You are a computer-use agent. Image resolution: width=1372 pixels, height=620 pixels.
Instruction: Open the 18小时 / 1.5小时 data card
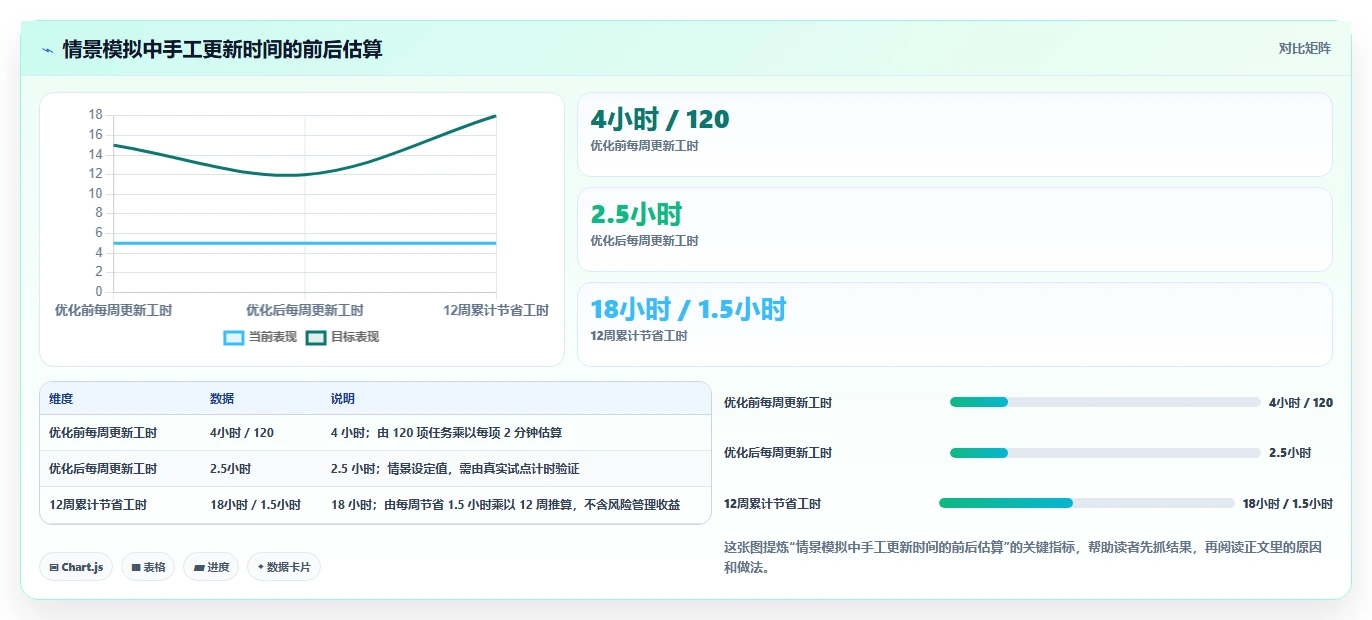click(x=955, y=324)
